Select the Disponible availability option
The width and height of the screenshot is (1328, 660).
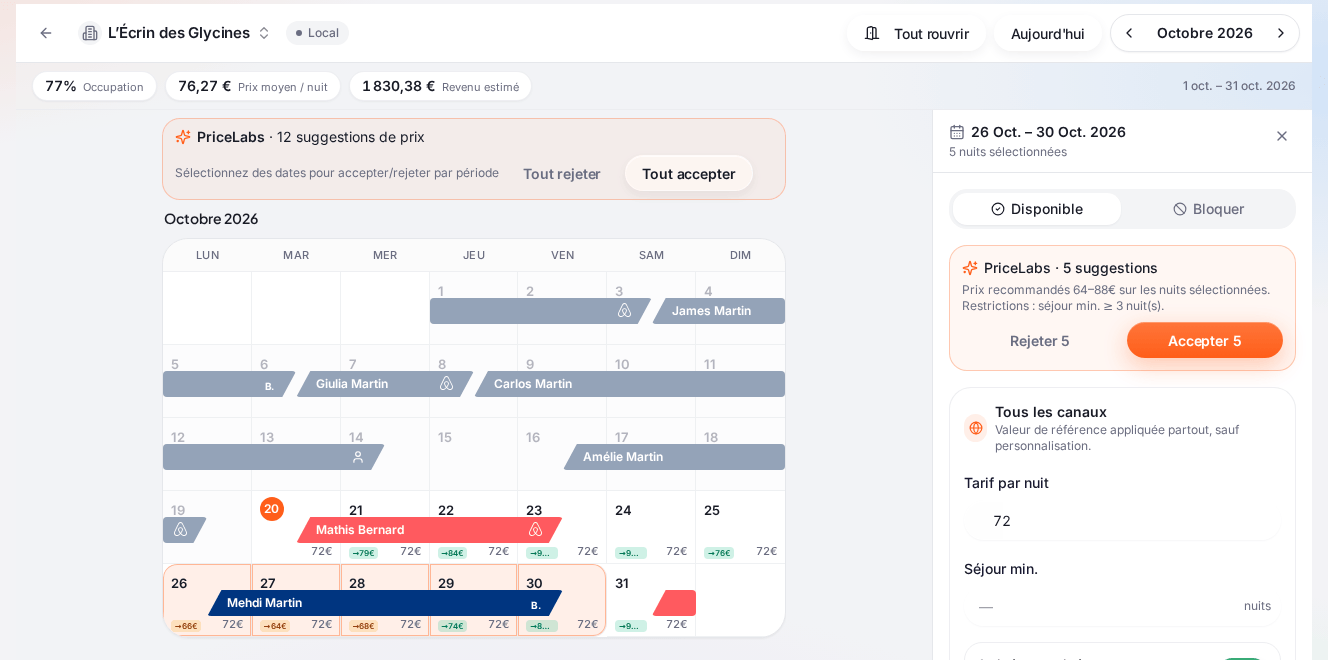pyautogui.click(x=1037, y=209)
